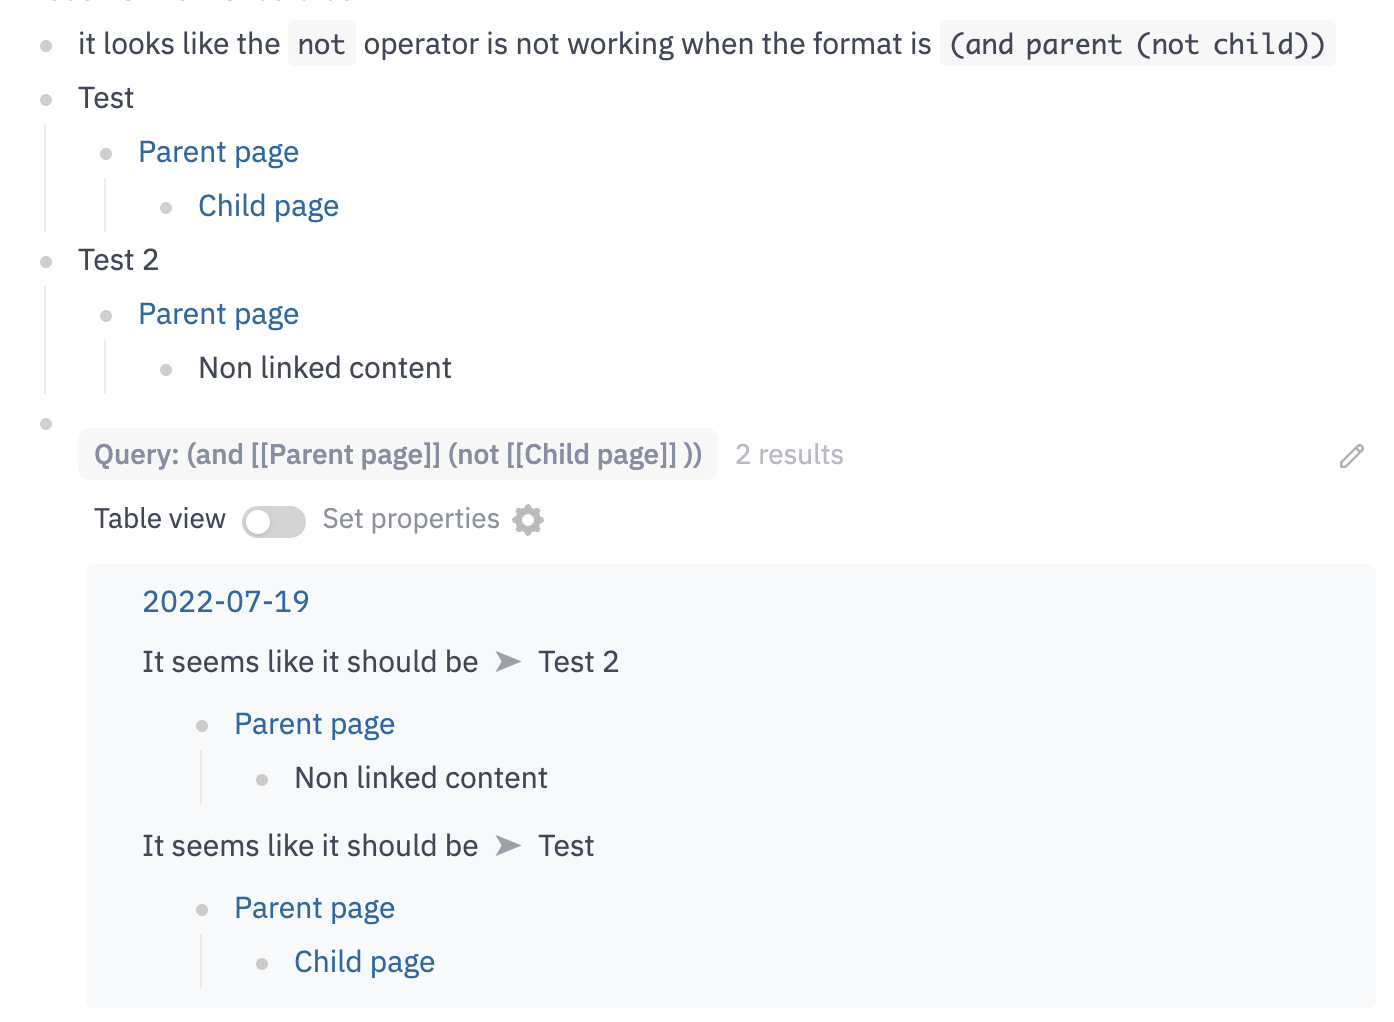Click the bullet of the first Parent page
Image resolution: width=1394 pixels, height=1022 pixels.
[x=106, y=152]
